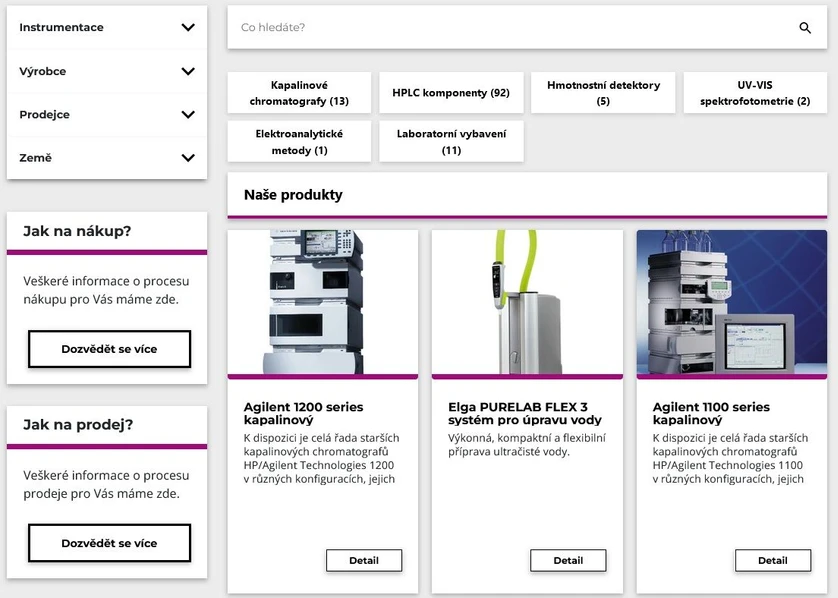Select Kapalinové chromatografy (13) category

pyautogui.click(x=299, y=93)
